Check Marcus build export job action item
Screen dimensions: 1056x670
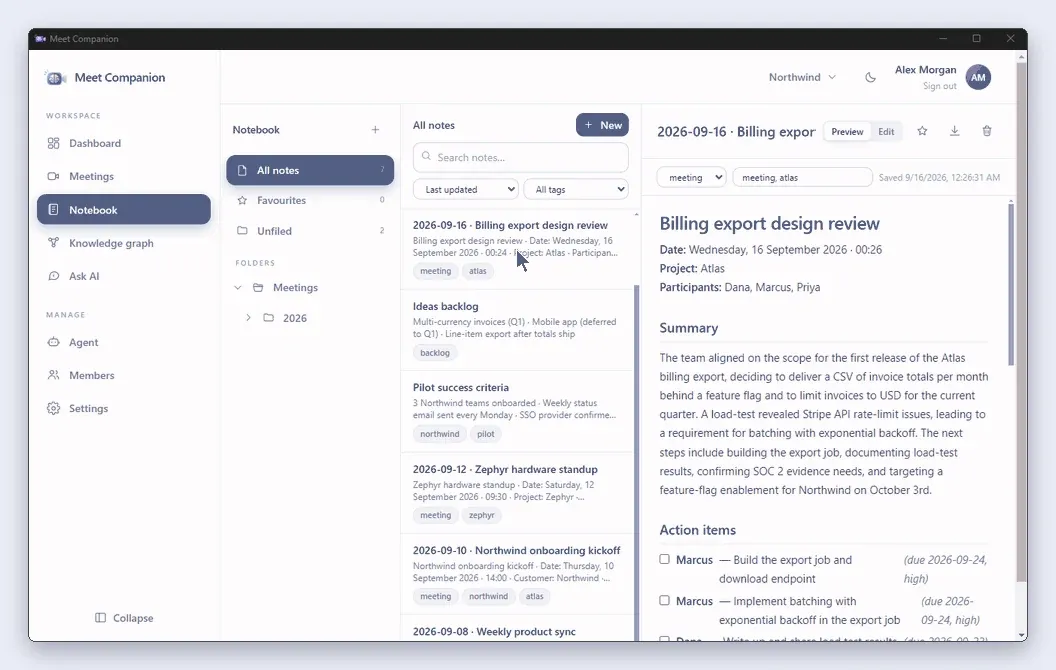tap(665, 559)
